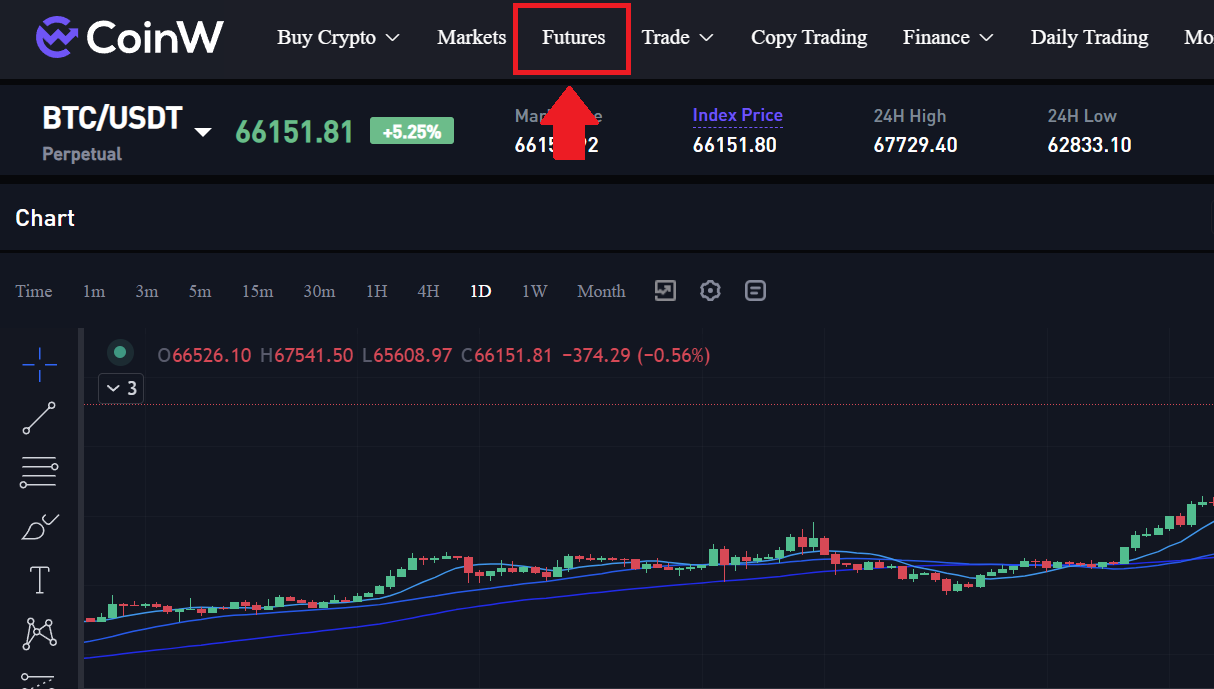Screen dimensions: 1214x689
Task: Open the Buy Crypto dropdown menu
Action: pyautogui.click(x=338, y=37)
